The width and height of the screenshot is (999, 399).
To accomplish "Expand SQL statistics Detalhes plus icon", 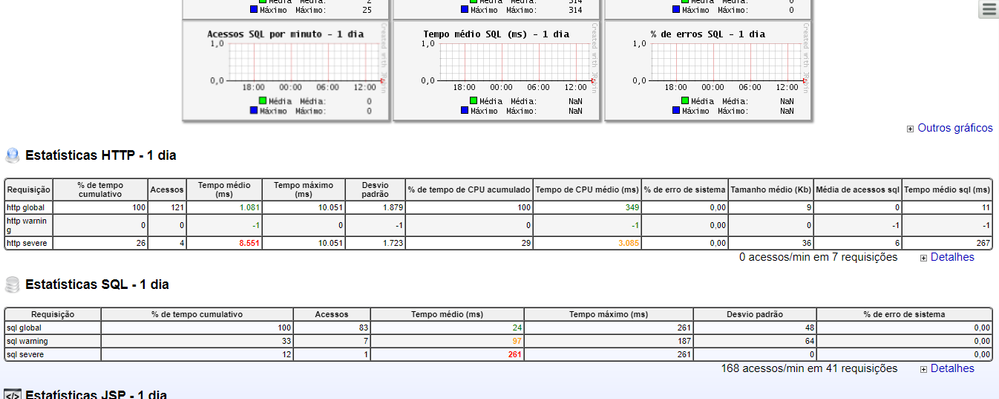I will click(x=924, y=369).
